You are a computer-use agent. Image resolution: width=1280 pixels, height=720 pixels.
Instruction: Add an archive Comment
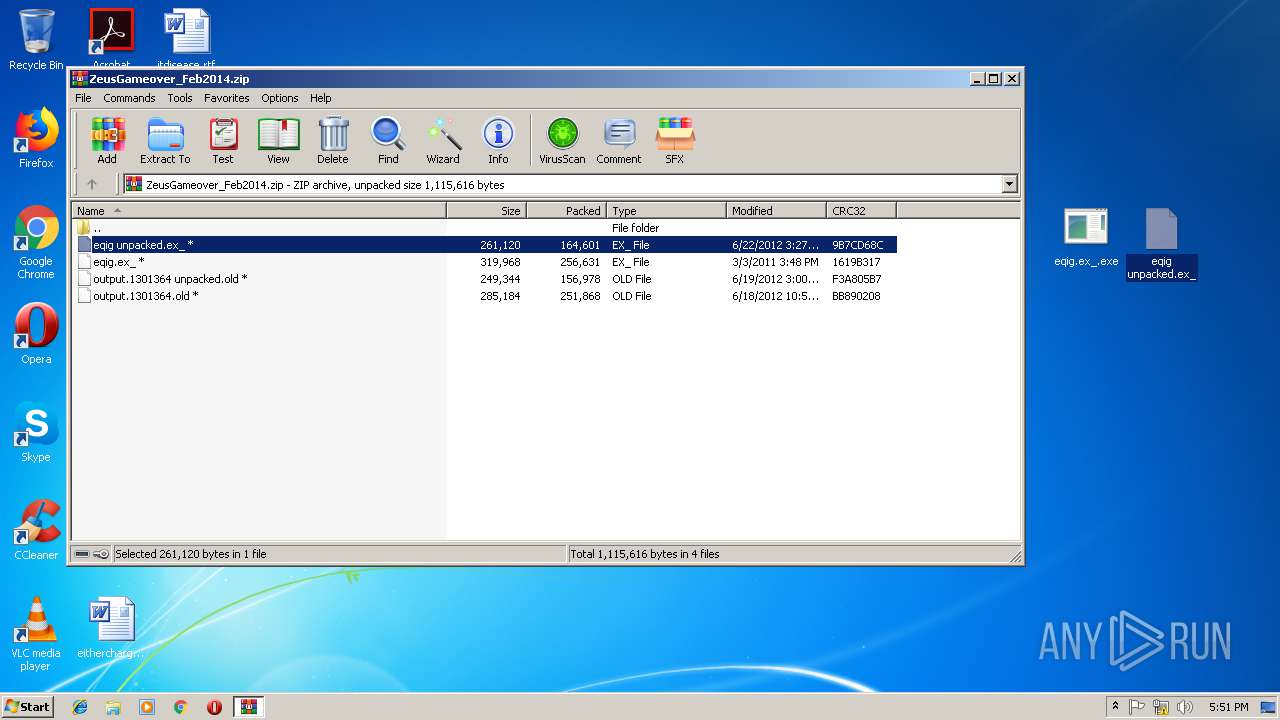(619, 140)
